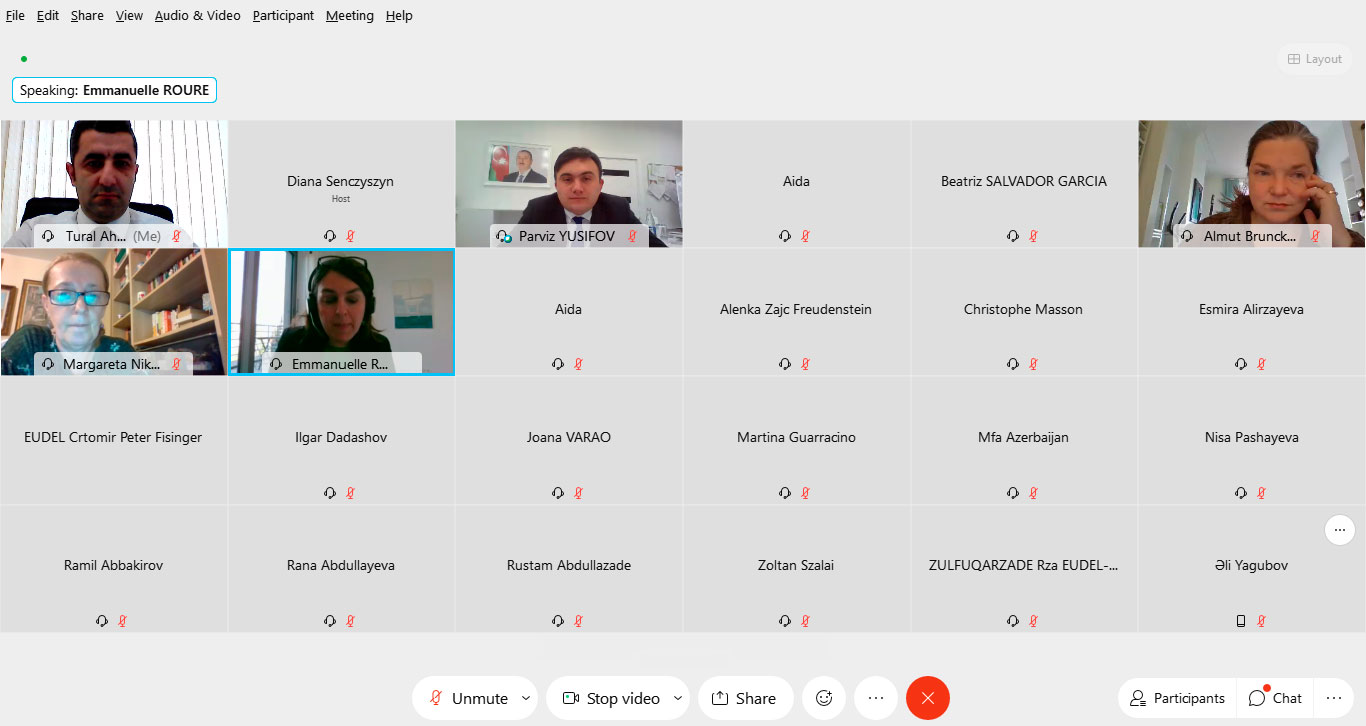Click headset icon on Nisa Pashayeva tile
The image size is (1366, 726).
click(x=1241, y=492)
